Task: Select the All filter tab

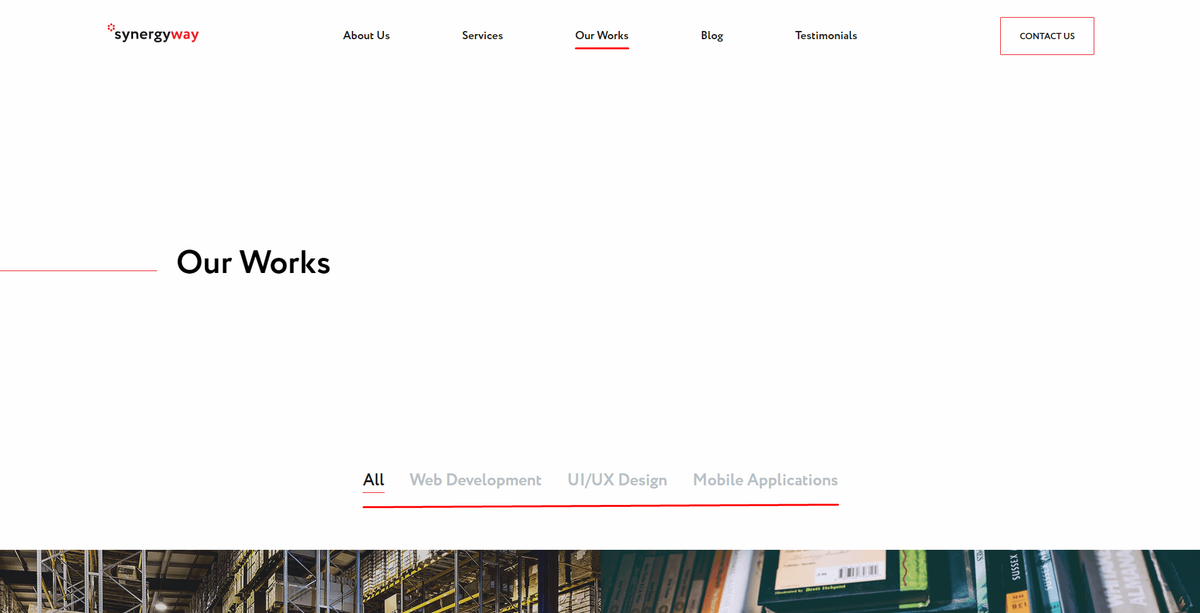Action: [373, 480]
